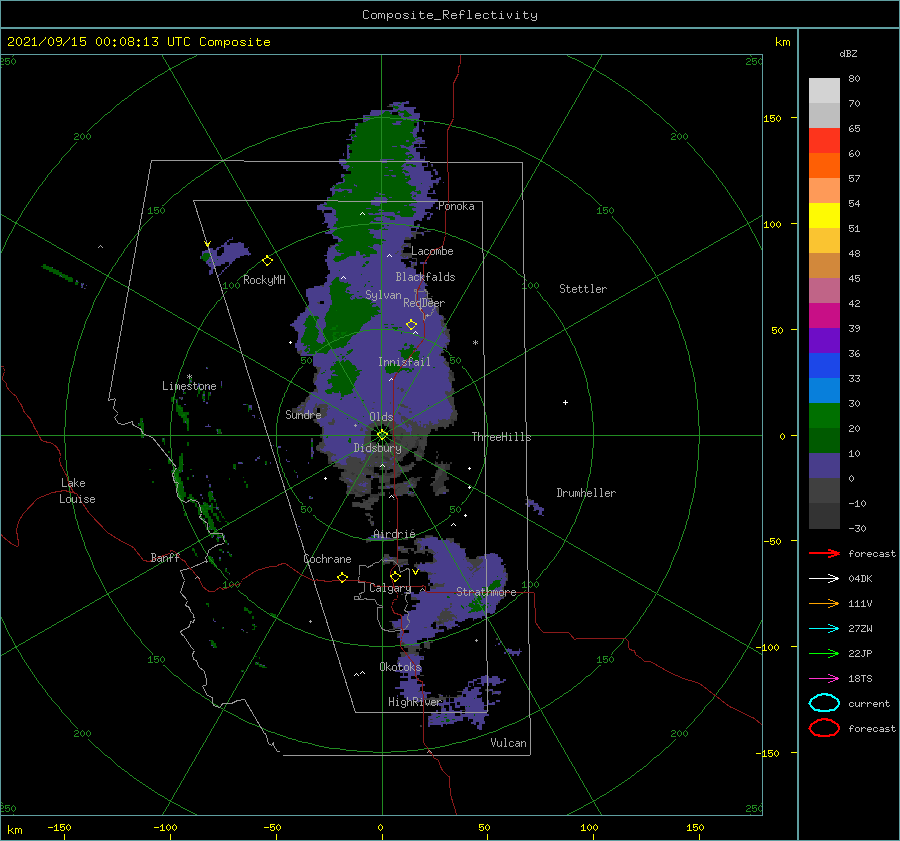The image size is (900, 841).
Task: Click the Ponoka city label
Action: (x=456, y=206)
